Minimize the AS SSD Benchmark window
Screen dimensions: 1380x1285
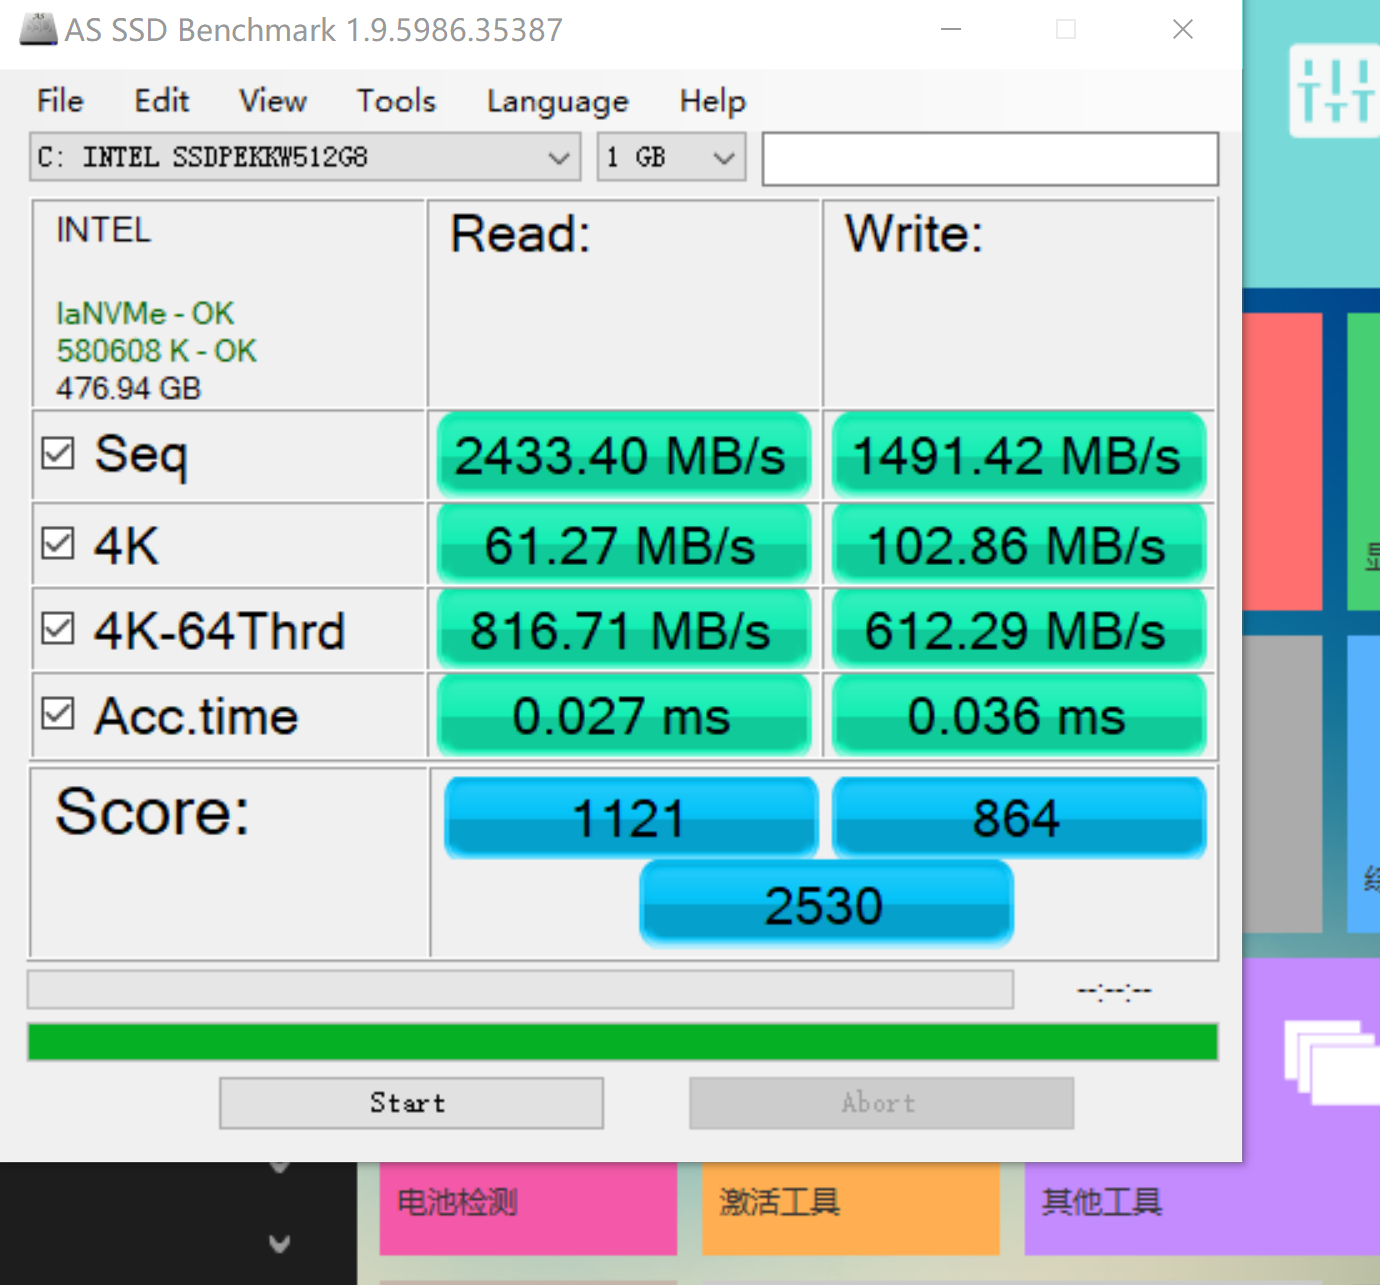(951, 29)
